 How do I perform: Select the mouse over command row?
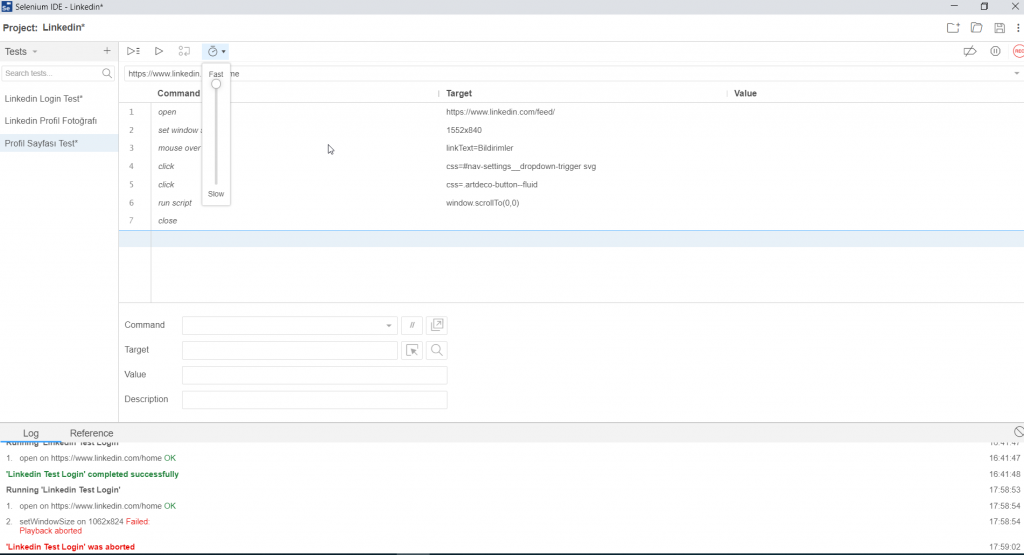(x=571, y=148)
